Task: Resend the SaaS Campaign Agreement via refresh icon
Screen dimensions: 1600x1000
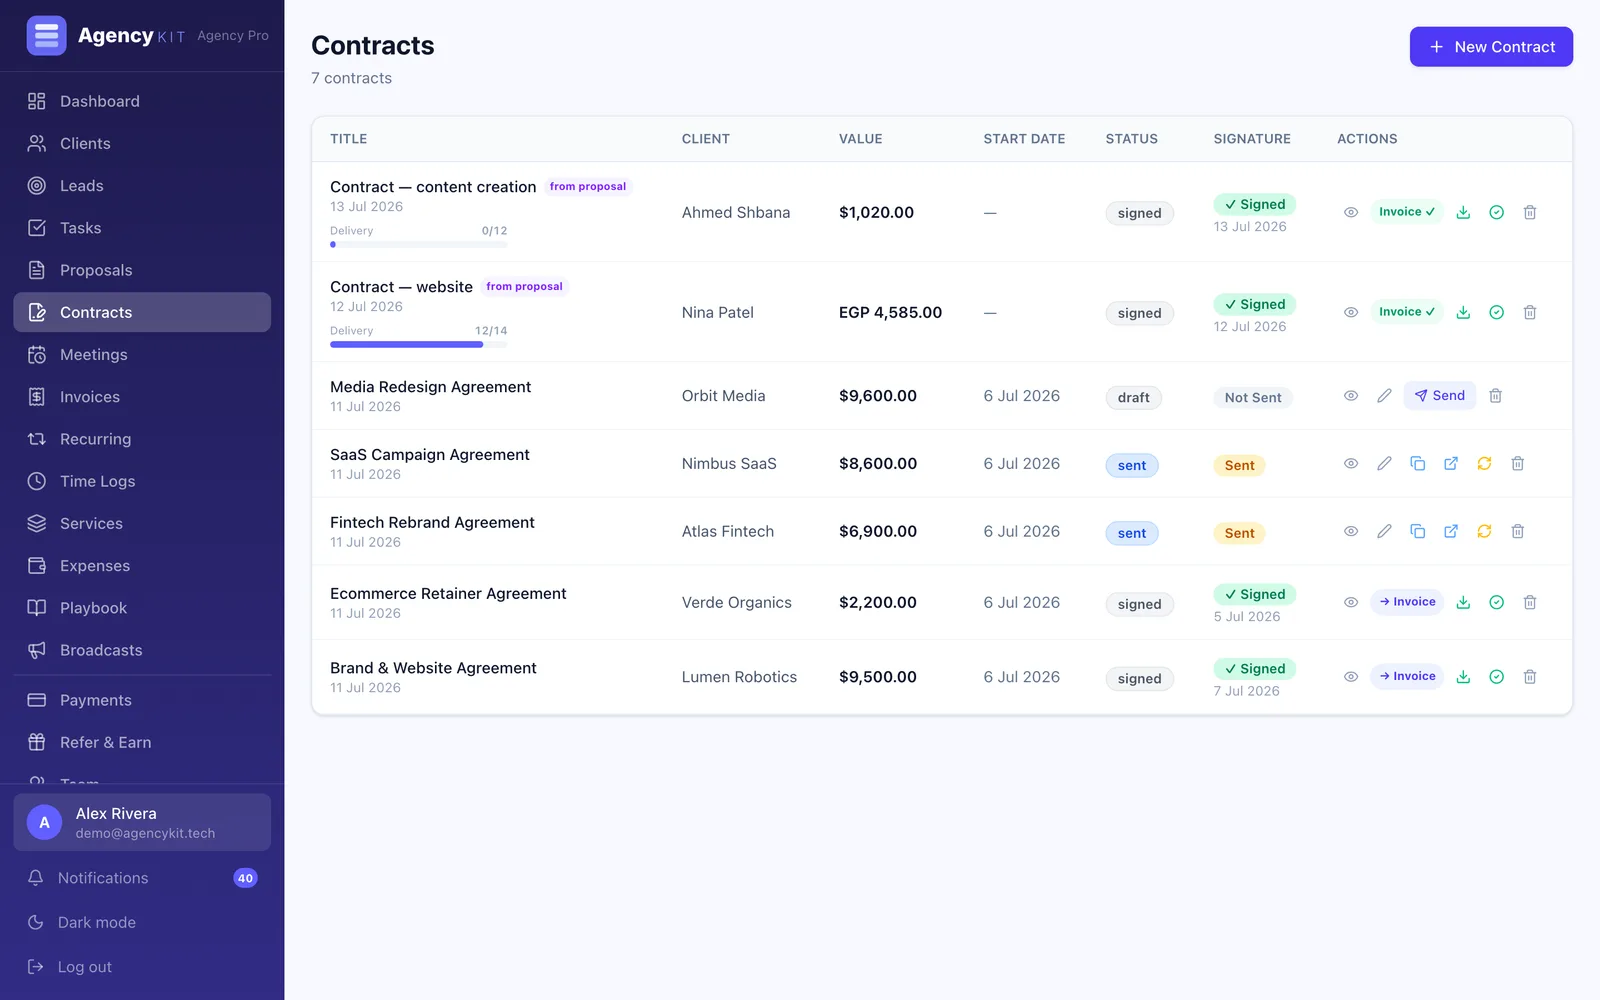Action: click(1484, 463)
